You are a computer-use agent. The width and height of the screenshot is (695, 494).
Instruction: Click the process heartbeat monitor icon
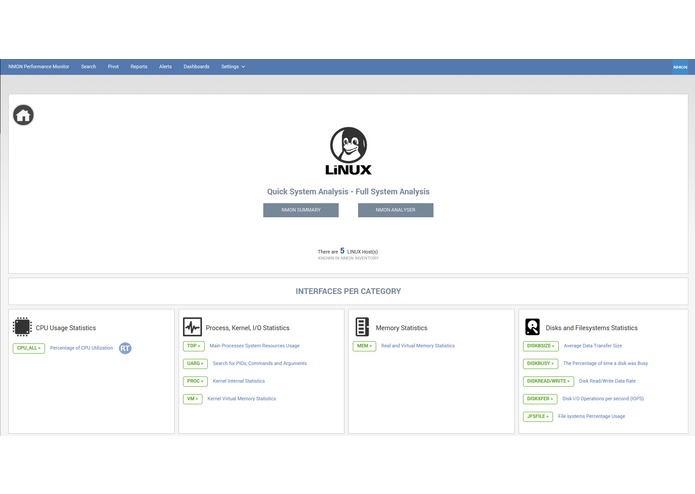192,327
